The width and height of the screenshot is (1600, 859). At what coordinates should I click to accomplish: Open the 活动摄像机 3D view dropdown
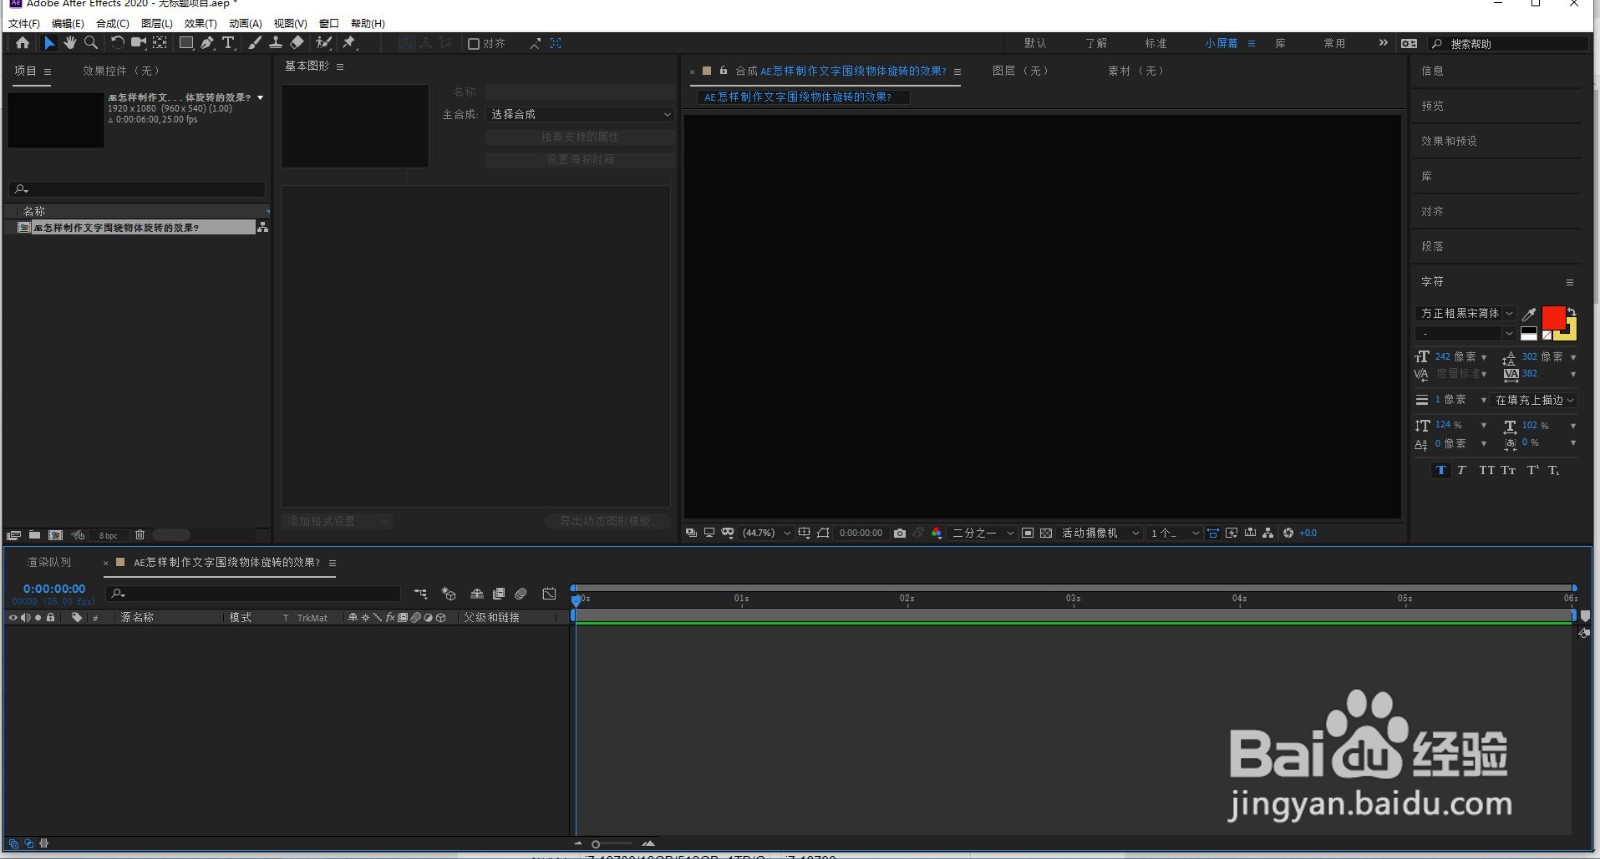pos(1100,533)
